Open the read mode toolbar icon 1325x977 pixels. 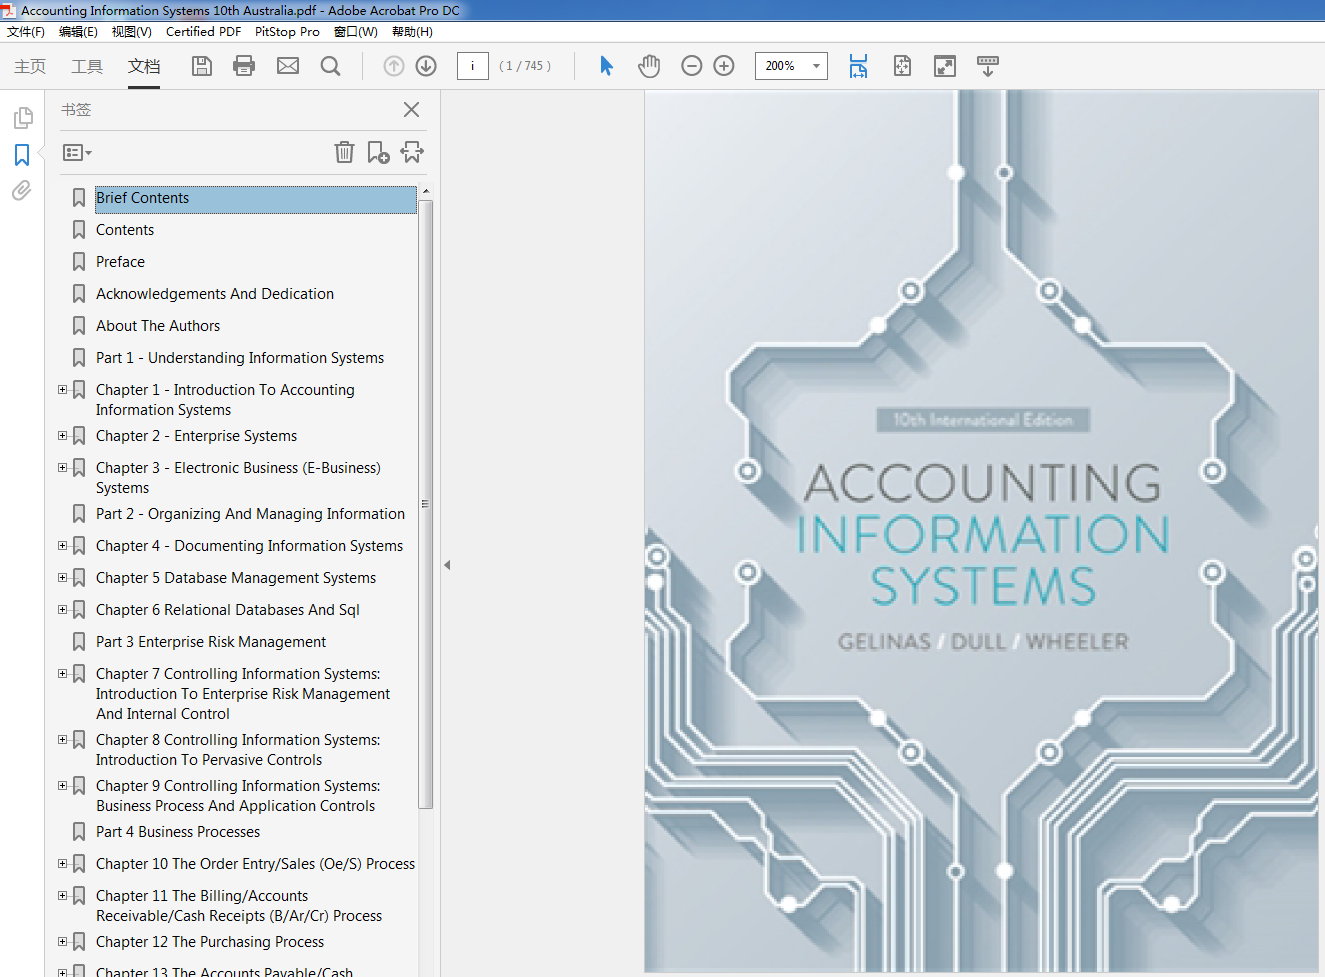[x=987, y=66]
